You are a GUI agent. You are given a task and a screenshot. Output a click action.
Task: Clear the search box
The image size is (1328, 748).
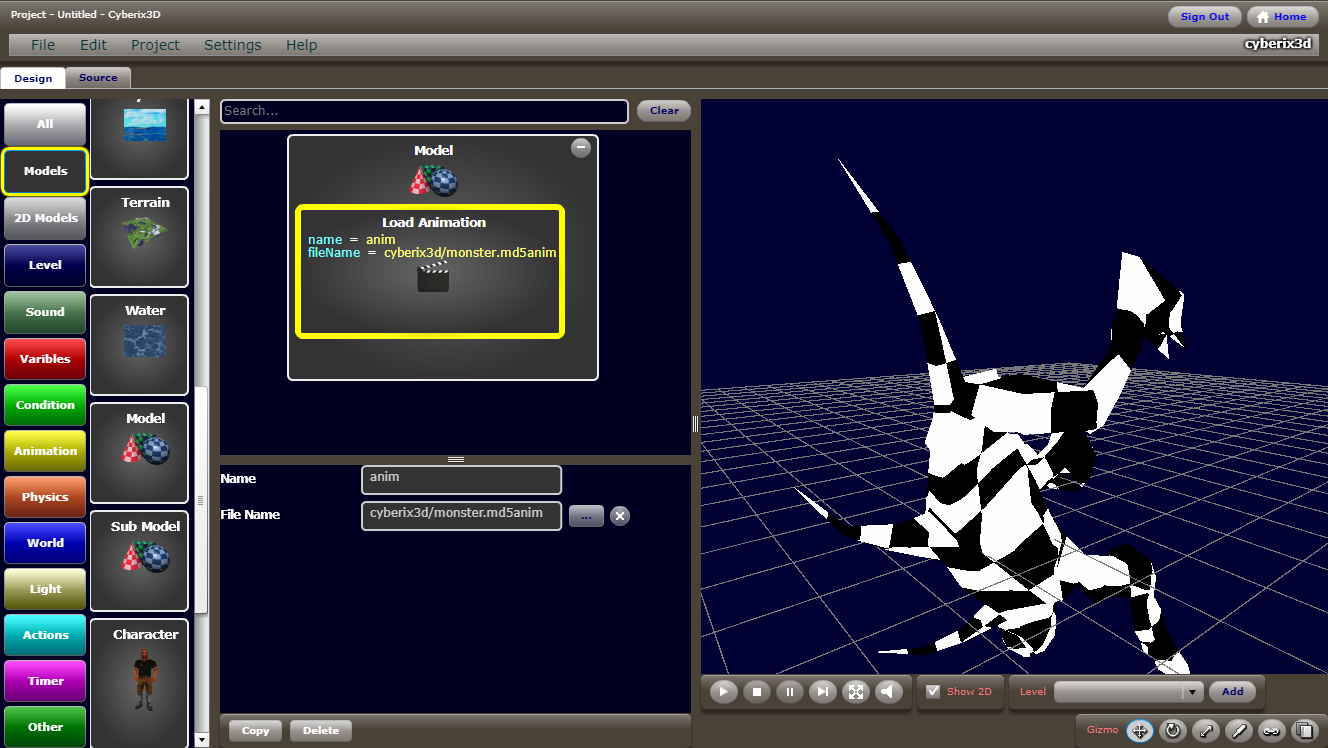click(x=664, y=111)
